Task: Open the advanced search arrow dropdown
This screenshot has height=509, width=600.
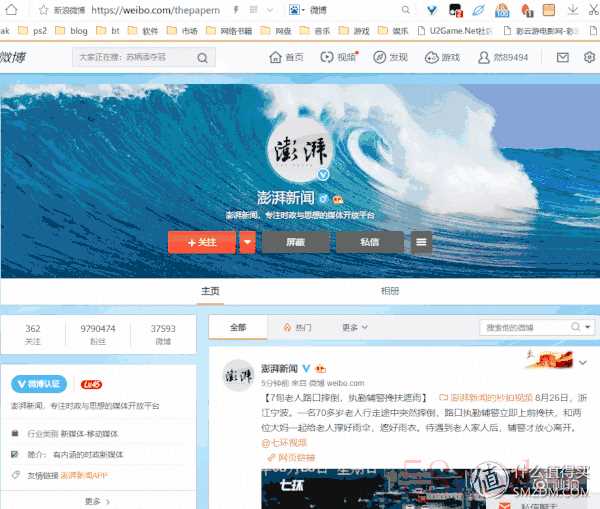Action: [588, 327]
